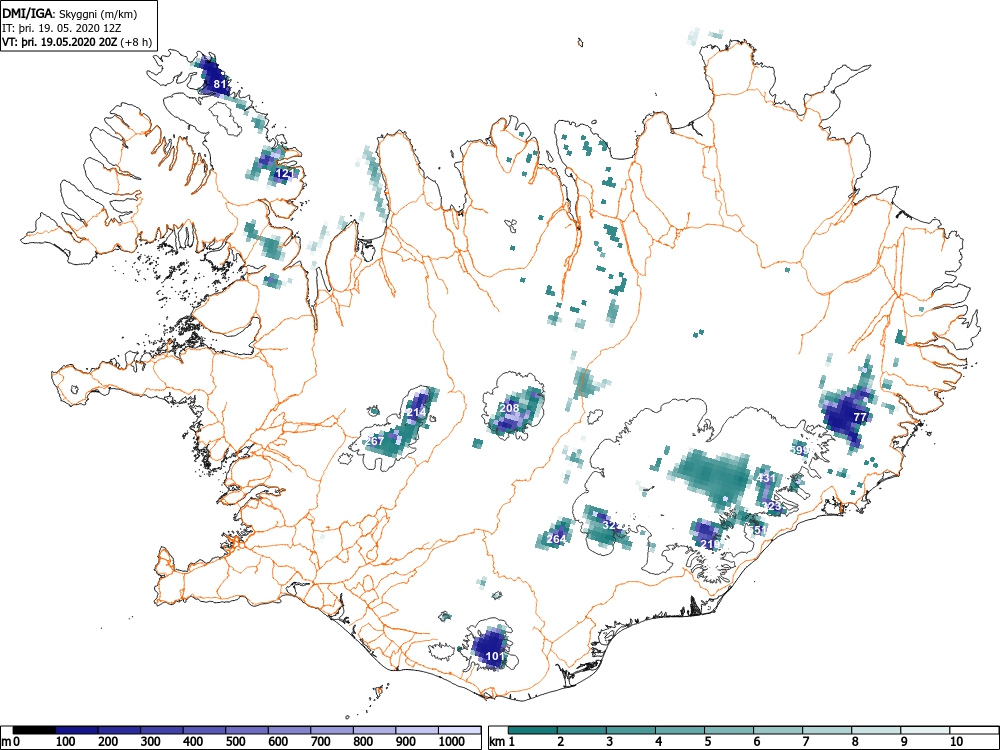Select the 900 label on the metre legend

pos(406,742)
